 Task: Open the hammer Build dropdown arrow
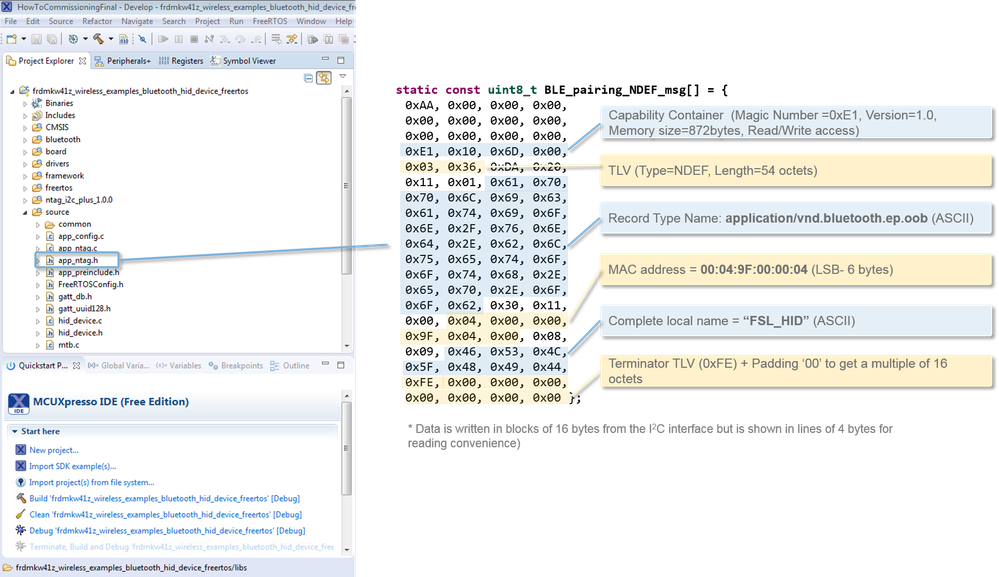[x=111, y=39]
